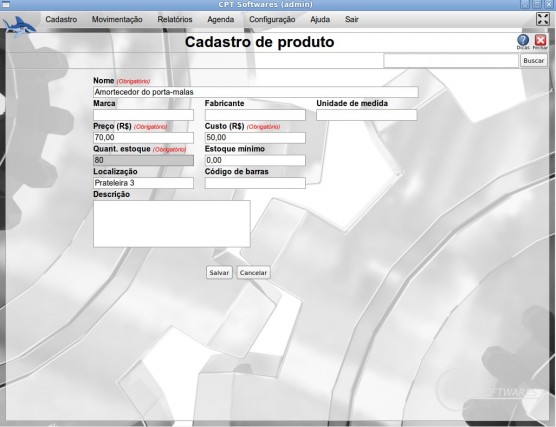The image size is (556, 427).
Task: Open the Agenda menu
Action: pos(221,19)
